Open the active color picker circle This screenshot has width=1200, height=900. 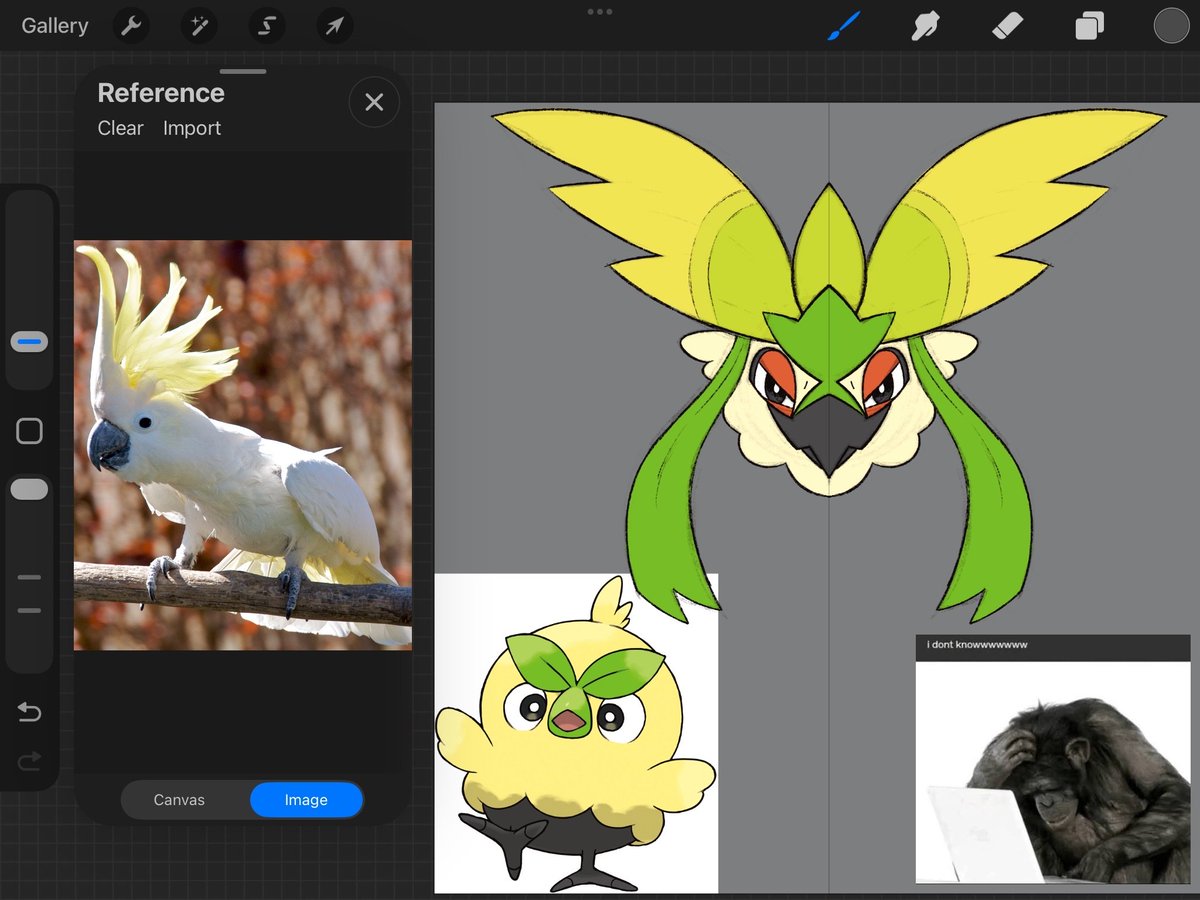tap(1171, 26)
